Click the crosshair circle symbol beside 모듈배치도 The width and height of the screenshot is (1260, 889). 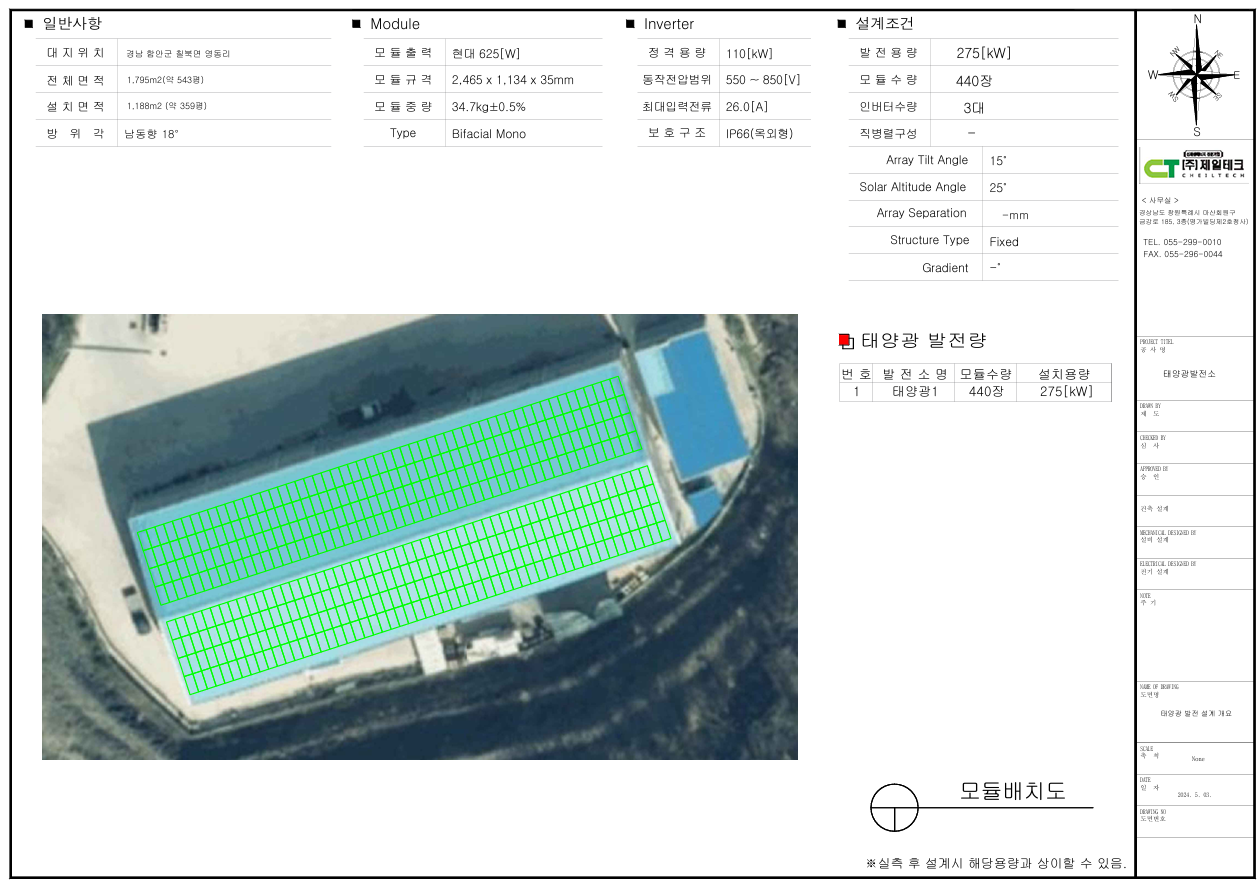(894, 807)
